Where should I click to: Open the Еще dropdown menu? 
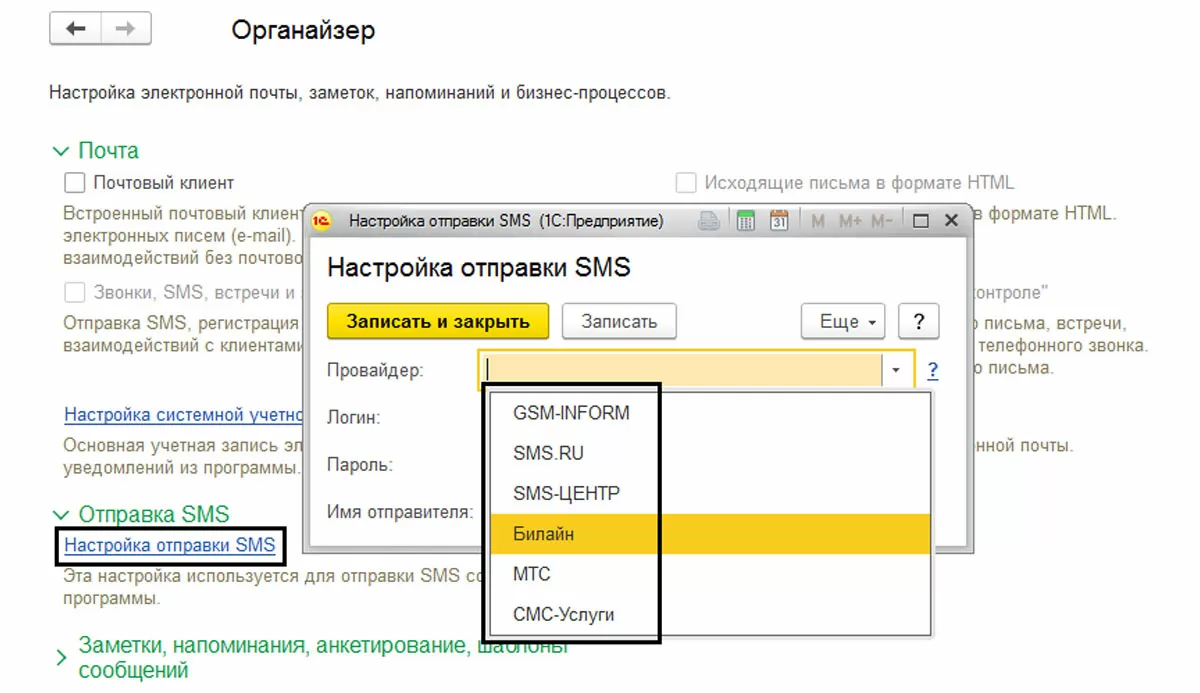click(x=843, y=322)
